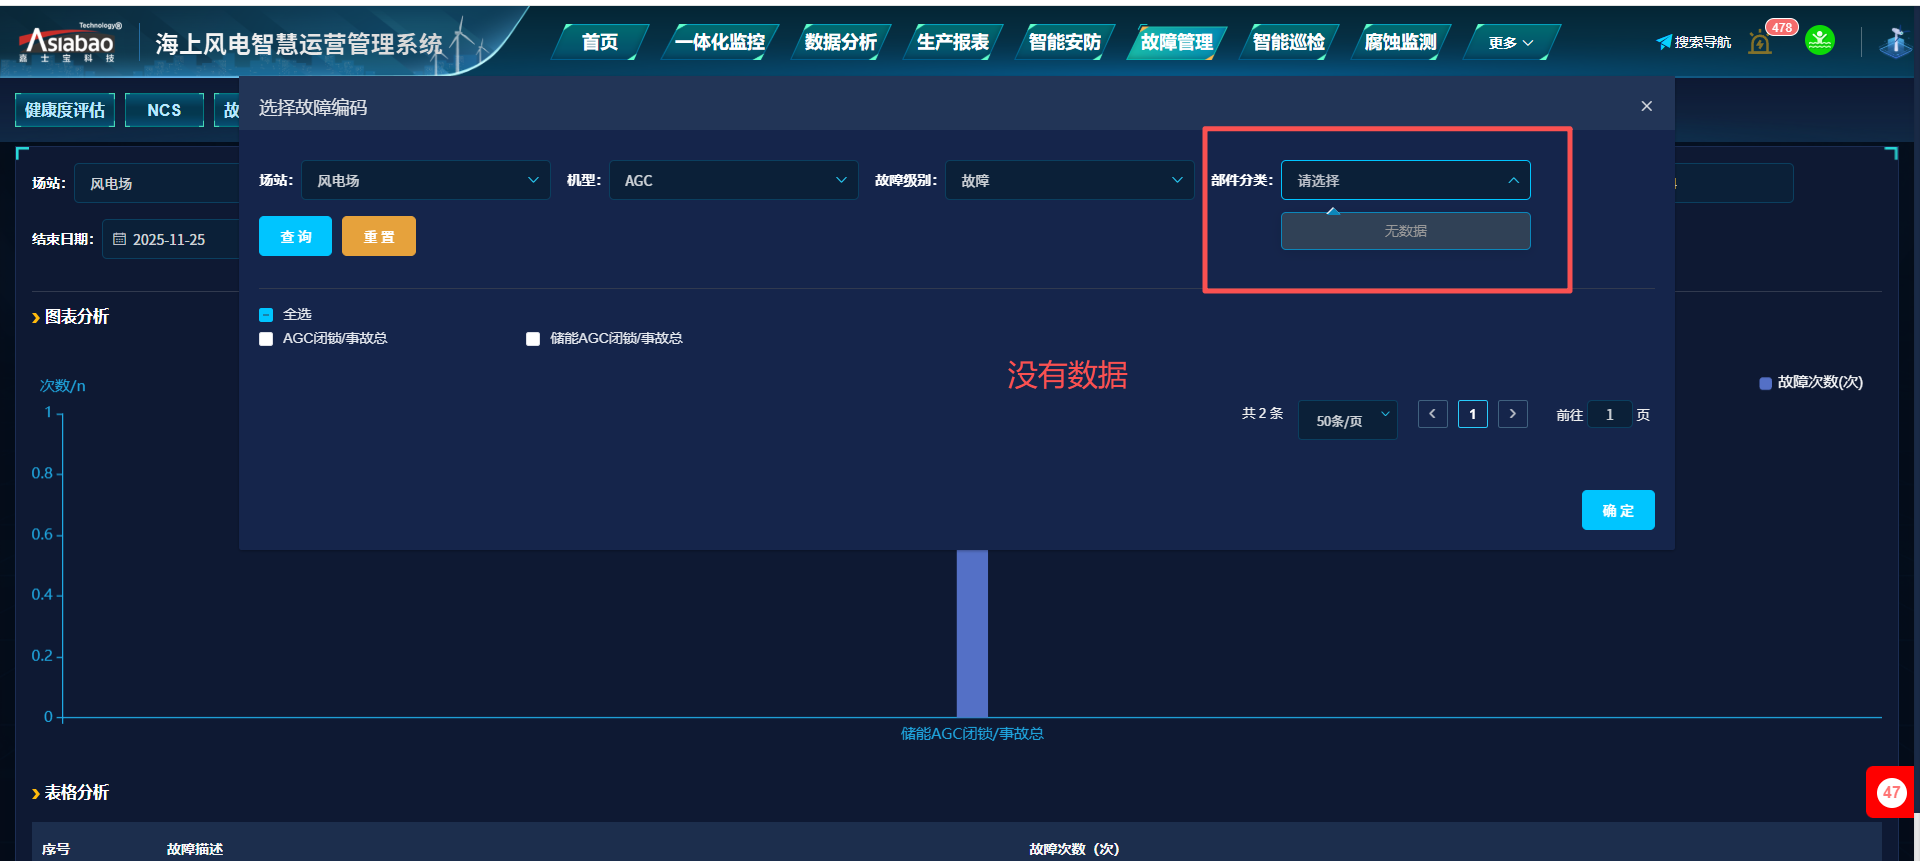Close the 选择故障编码 dialog
1920x861 pixels.
1646,106
